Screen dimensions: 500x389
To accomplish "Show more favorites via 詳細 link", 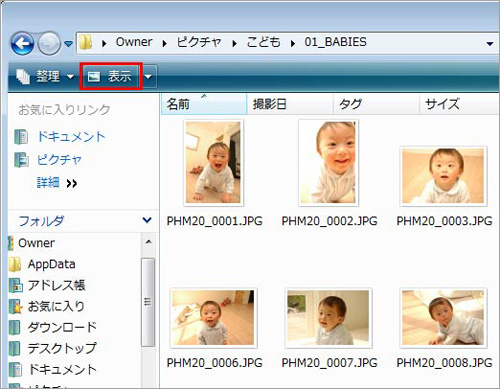I will click(x=57, y=183).
